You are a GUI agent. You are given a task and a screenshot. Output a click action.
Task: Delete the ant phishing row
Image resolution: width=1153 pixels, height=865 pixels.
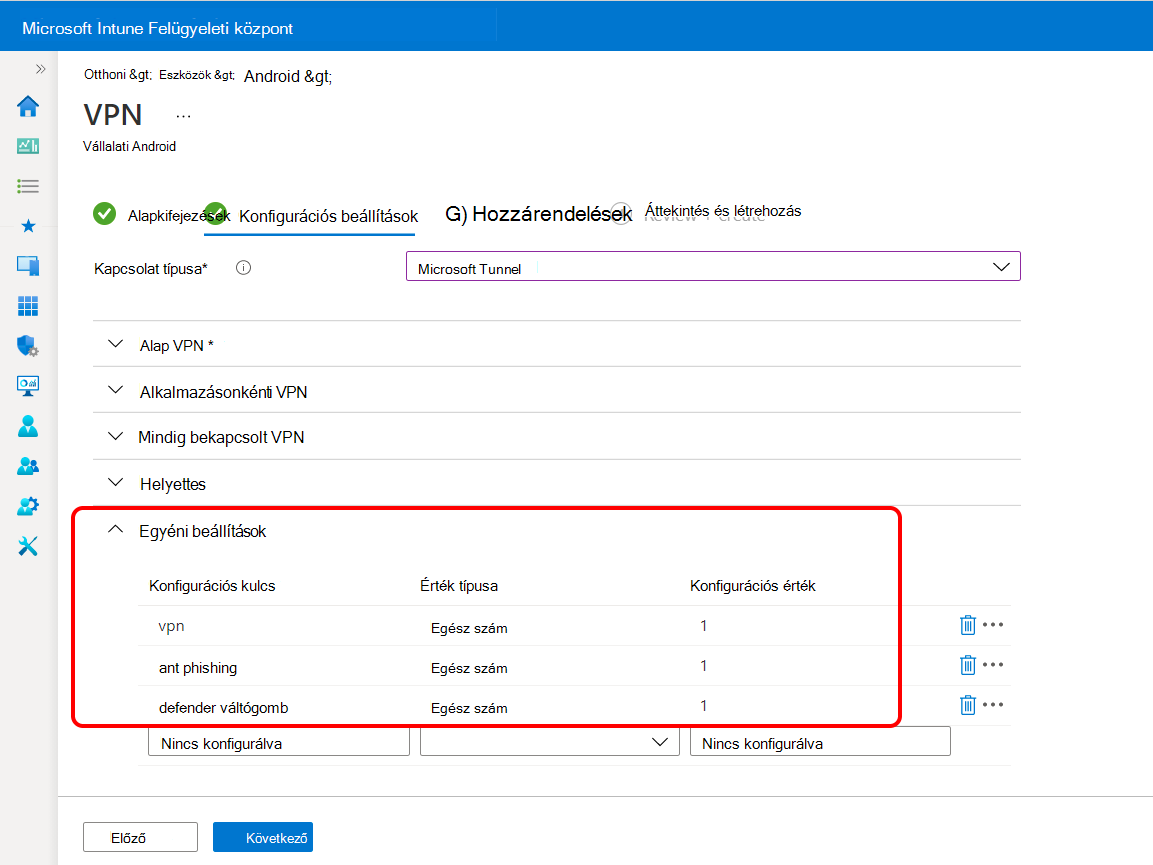[x=968, y=665]
